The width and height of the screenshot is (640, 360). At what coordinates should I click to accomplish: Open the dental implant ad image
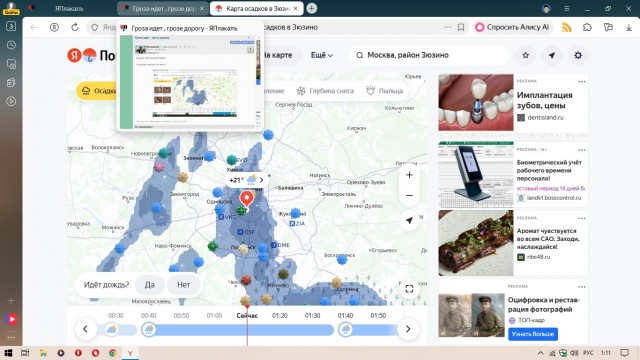[476, 102]
